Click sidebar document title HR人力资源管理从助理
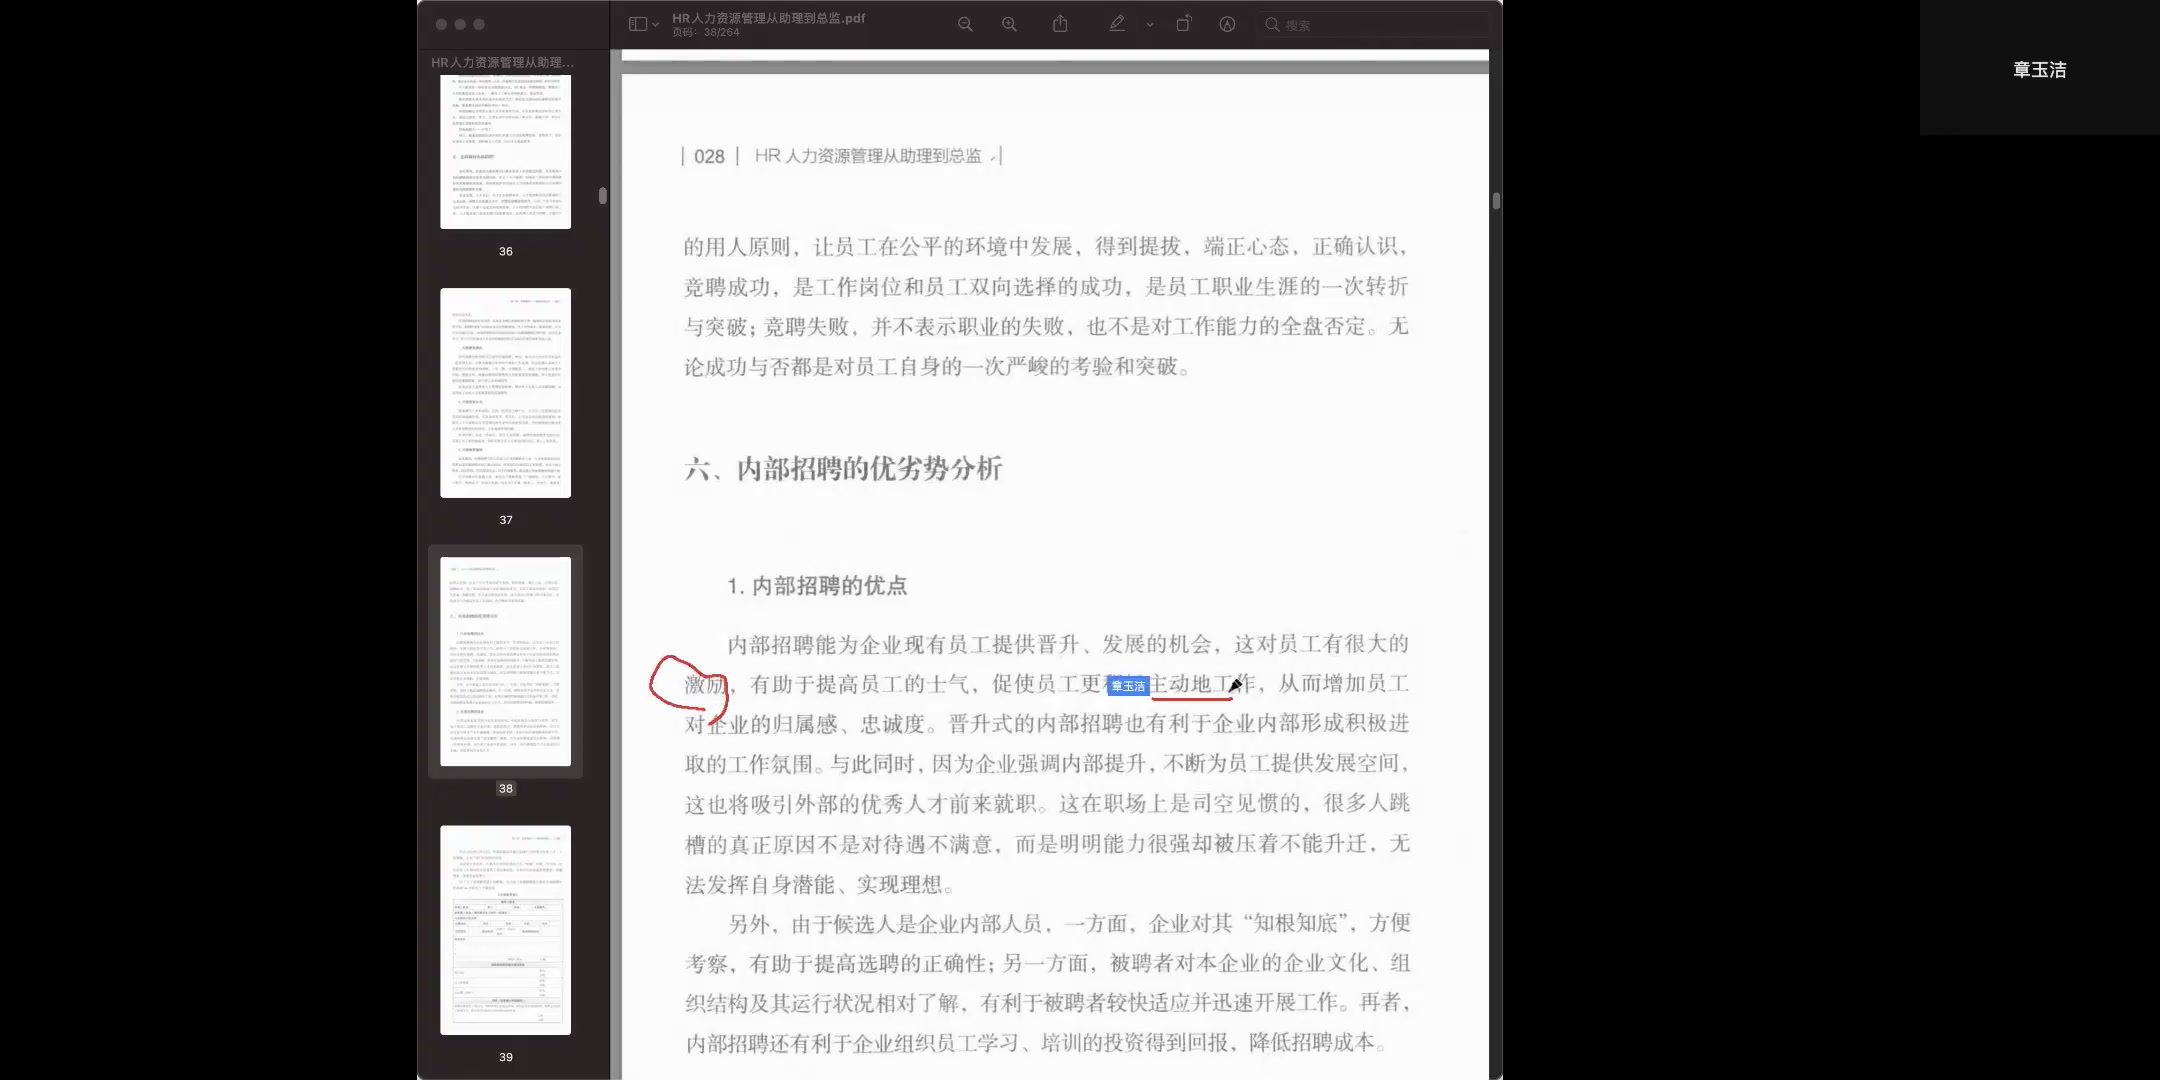Image resolution: width=2160 pixels, height=1080 pixels. click(503, 62)
